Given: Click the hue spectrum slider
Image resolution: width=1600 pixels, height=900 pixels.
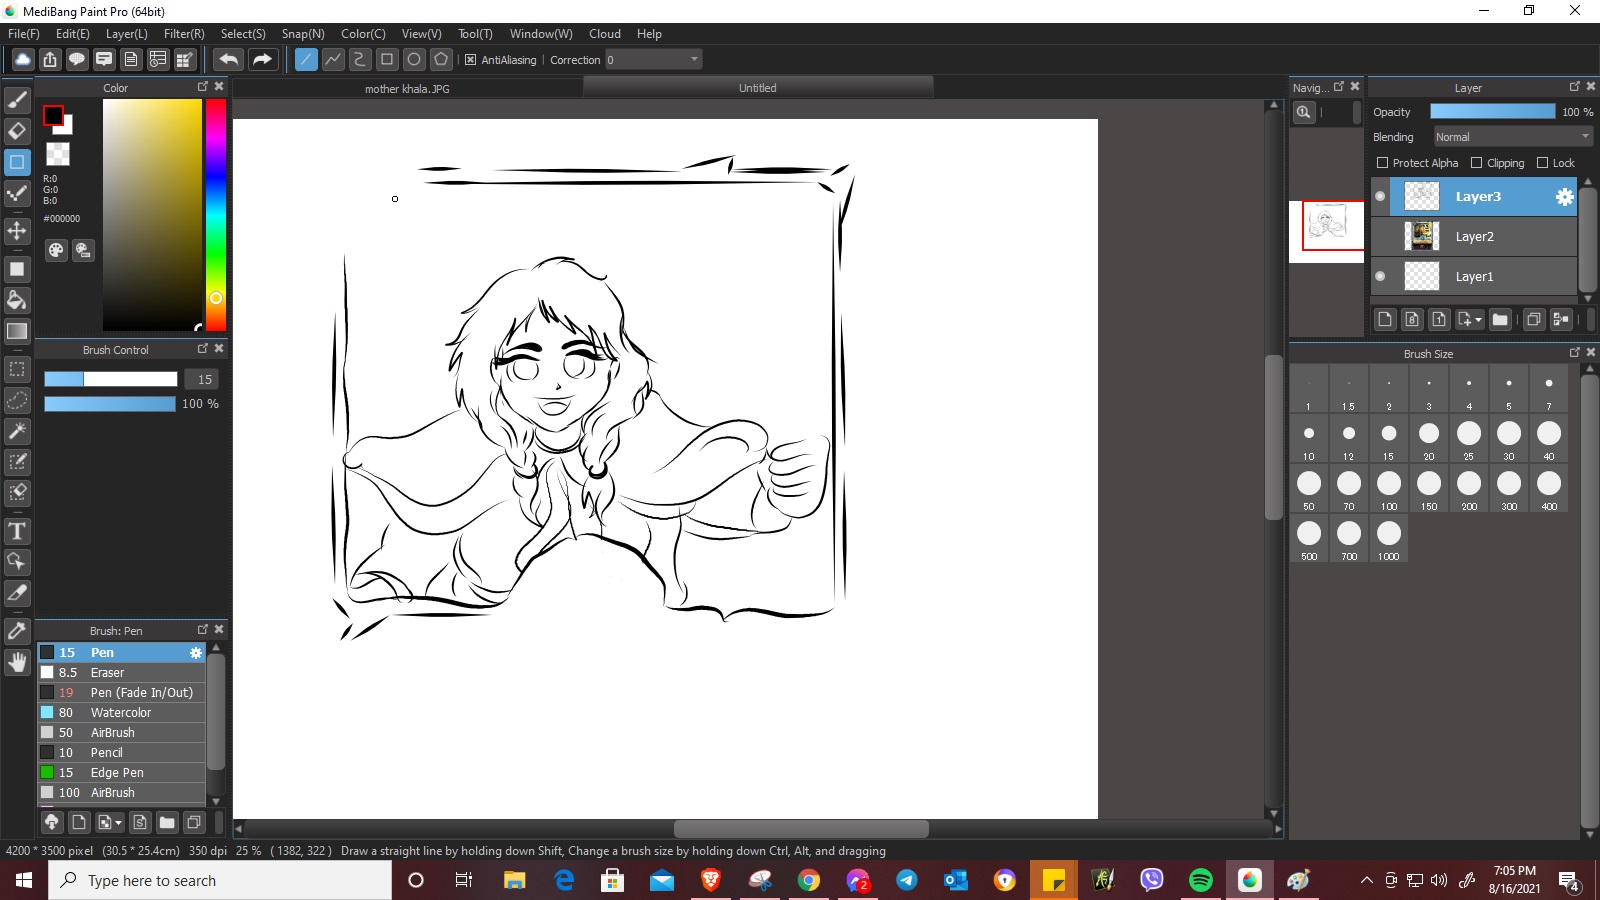Looking at the screenshot, I should point(216,215).
